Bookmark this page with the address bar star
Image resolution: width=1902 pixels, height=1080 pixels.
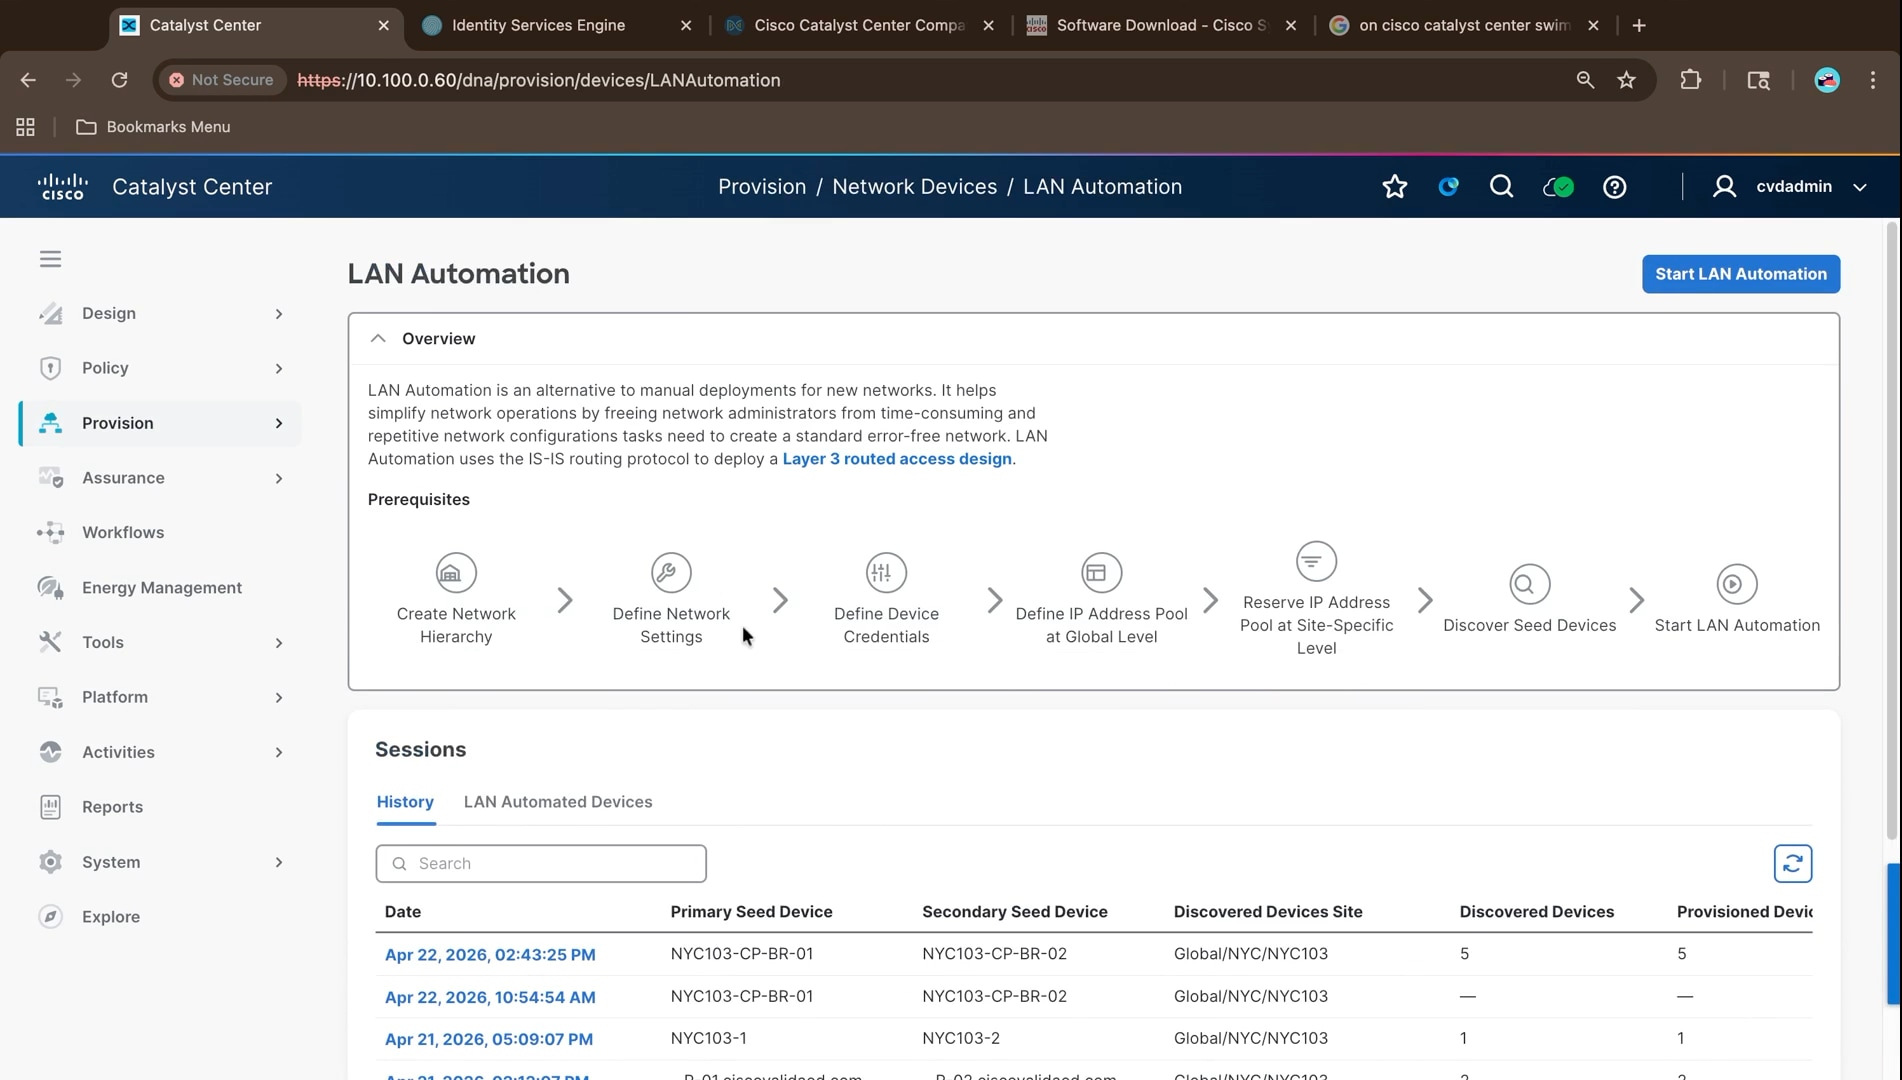click(1626, 80)
